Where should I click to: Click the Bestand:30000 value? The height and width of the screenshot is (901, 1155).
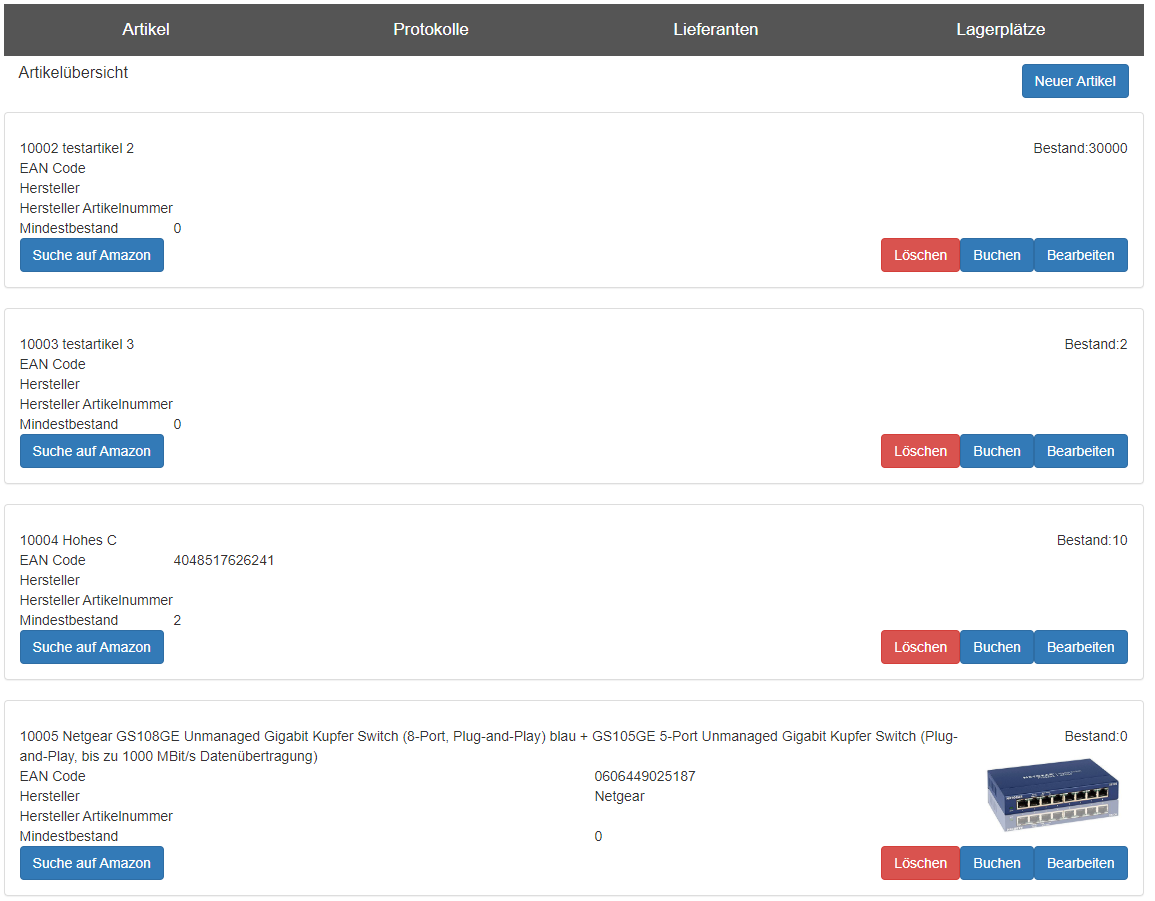(1080, 148)
